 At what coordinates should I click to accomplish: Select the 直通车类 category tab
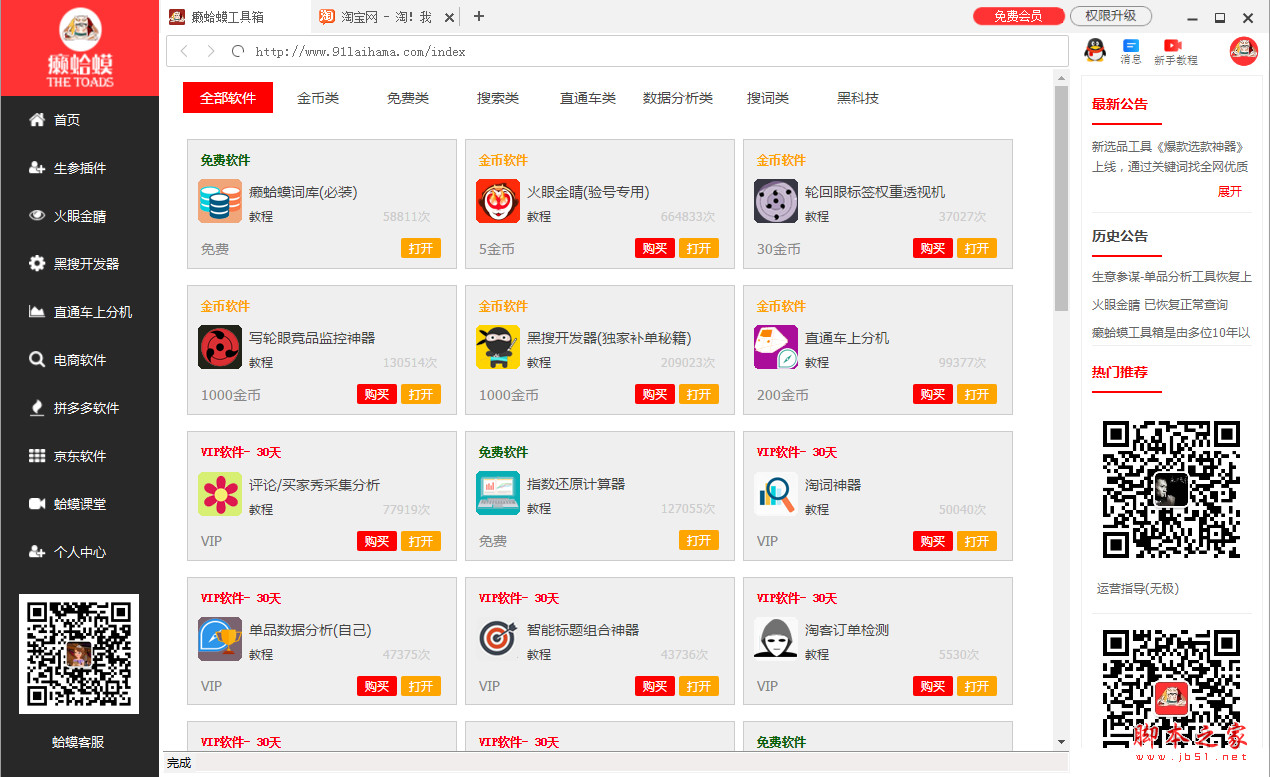point(588,98)
